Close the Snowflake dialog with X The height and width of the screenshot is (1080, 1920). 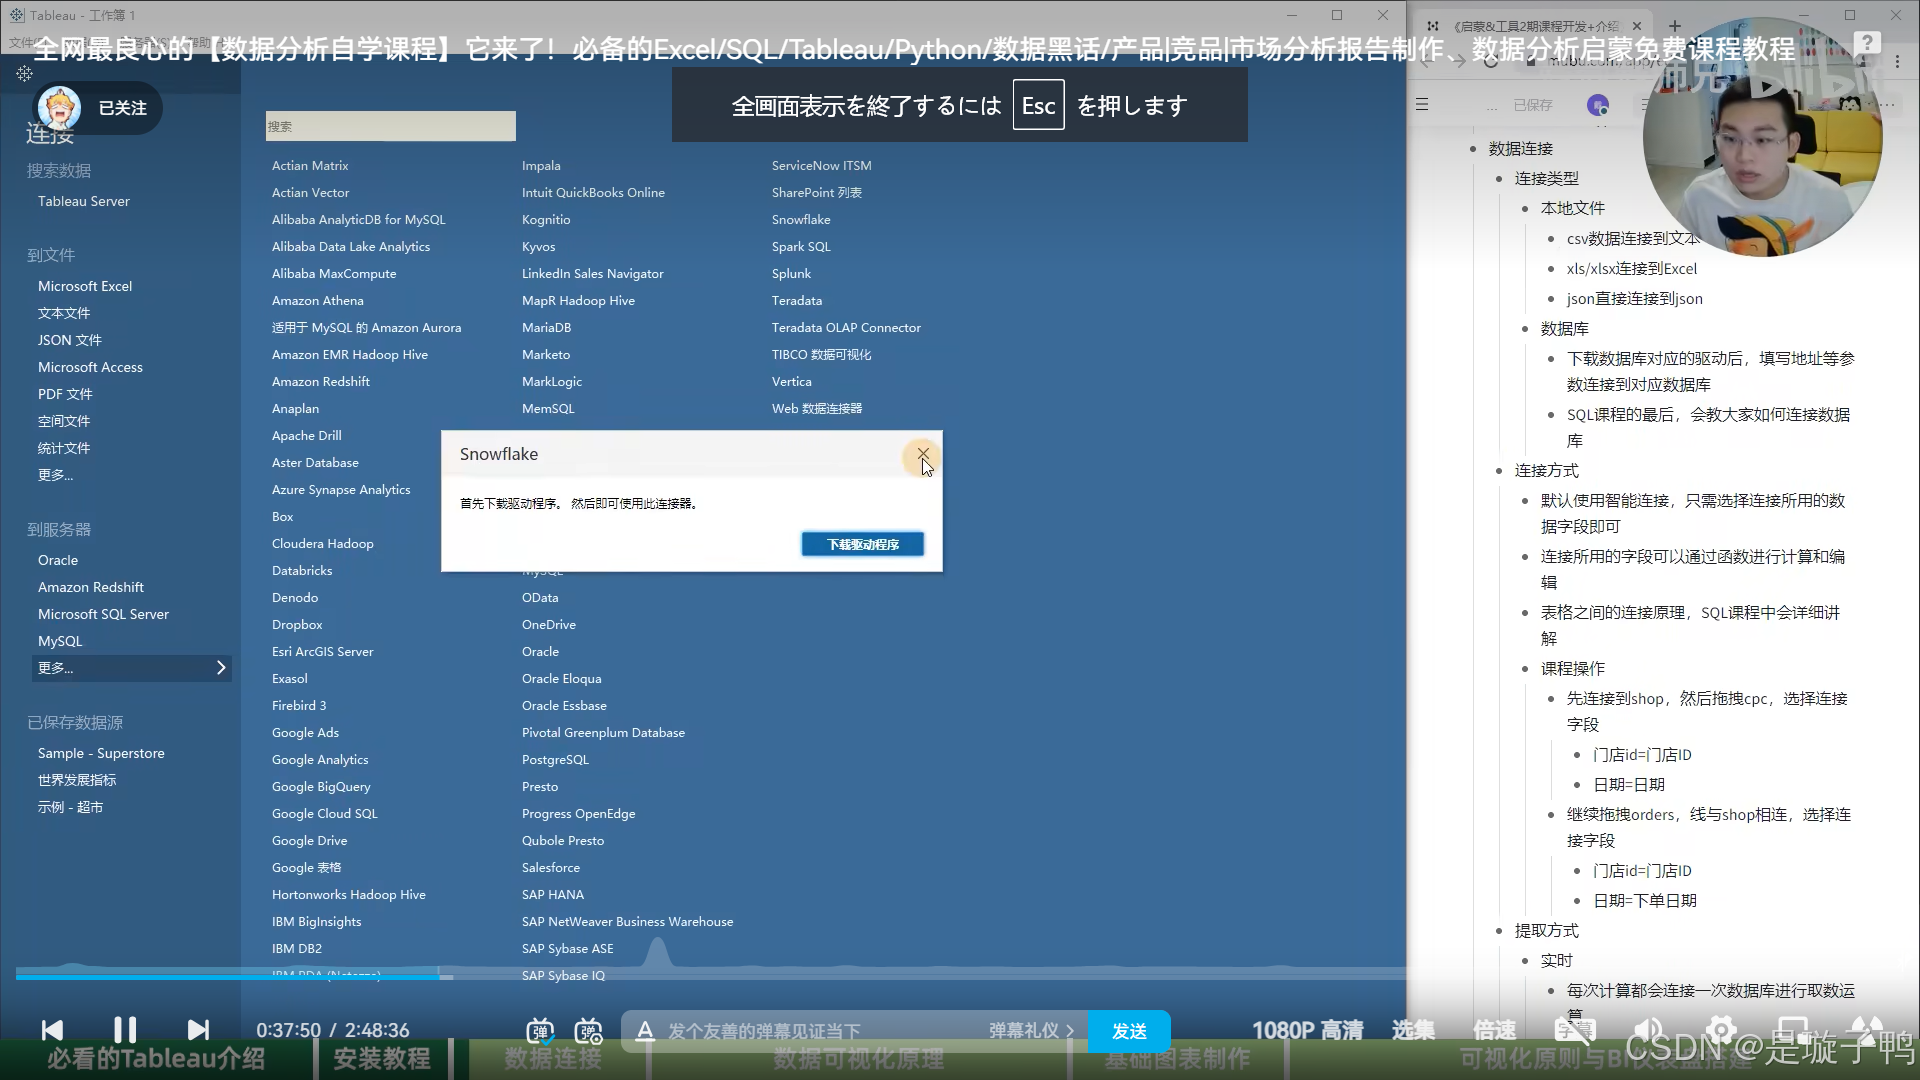[923, 454]
